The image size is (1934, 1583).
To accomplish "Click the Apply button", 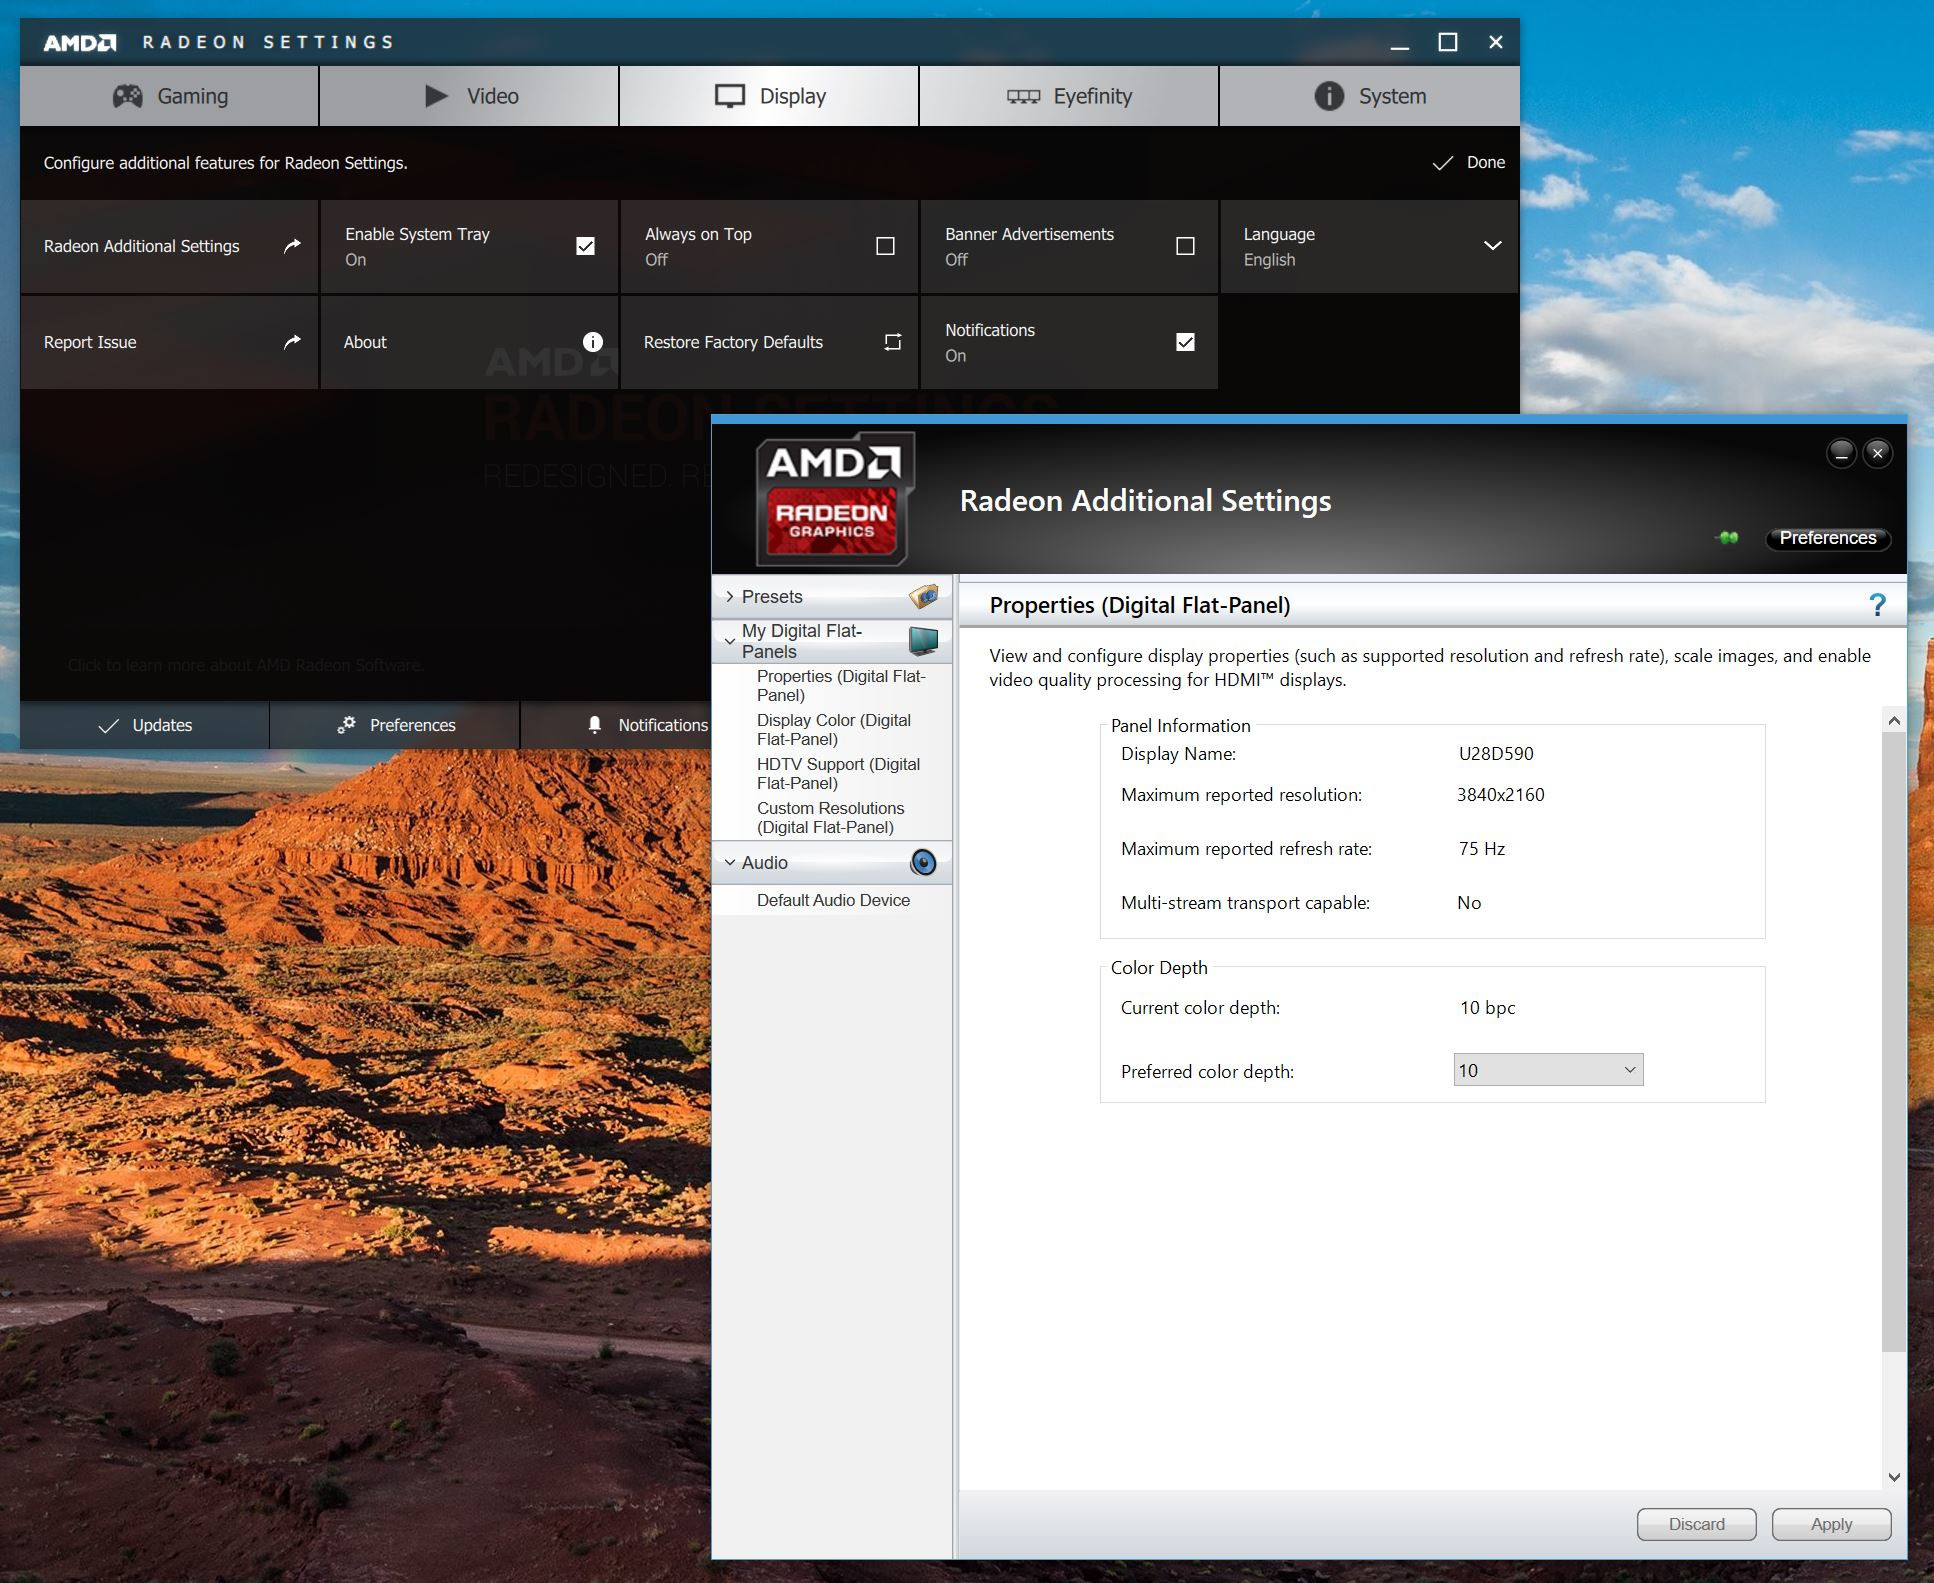I will 1831,1524.
